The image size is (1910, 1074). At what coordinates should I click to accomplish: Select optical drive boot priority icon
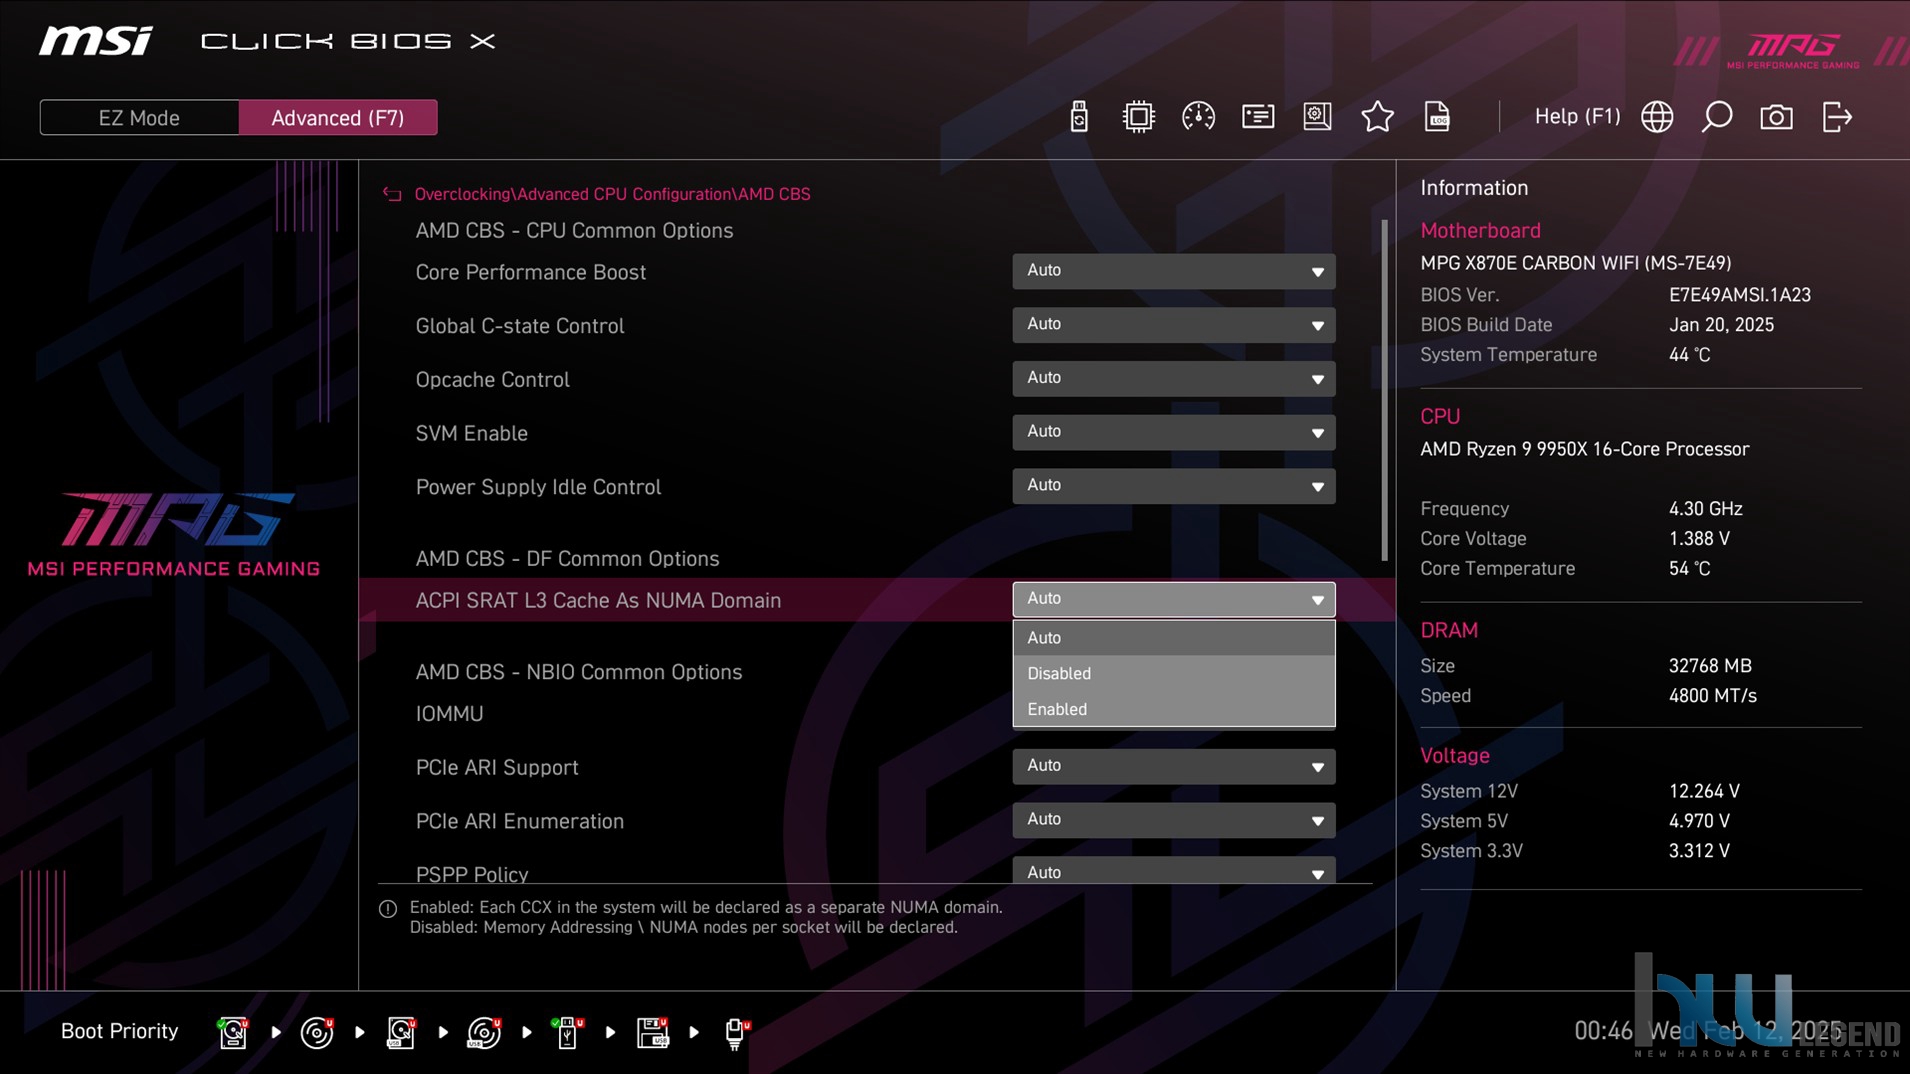click(x=317, y=1032)
